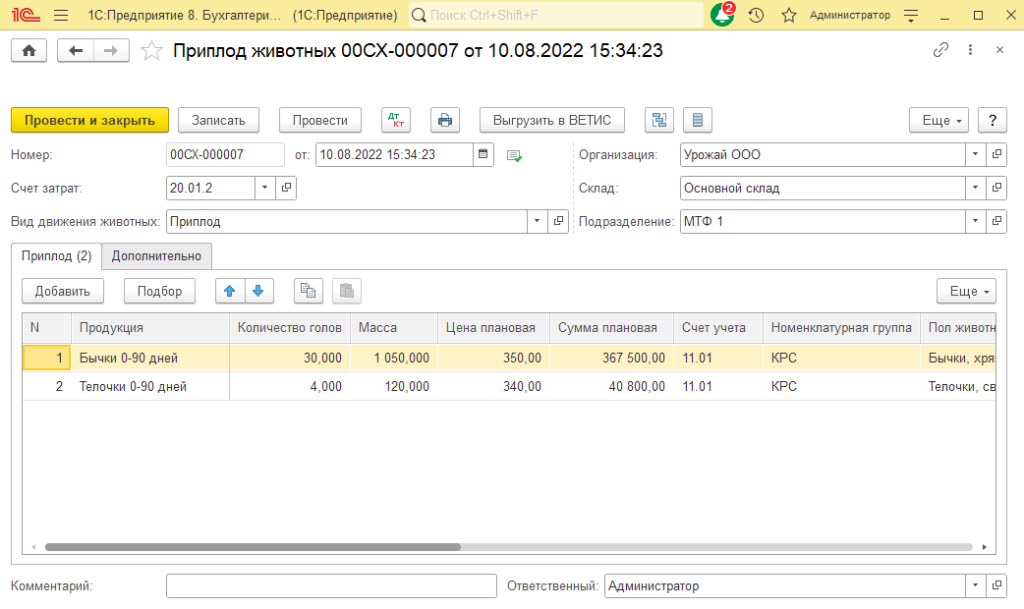Viewport: 1024px width, 609px height.
Task: Expand the Счет затрат dropdown
Action: [x=264, y=187]
